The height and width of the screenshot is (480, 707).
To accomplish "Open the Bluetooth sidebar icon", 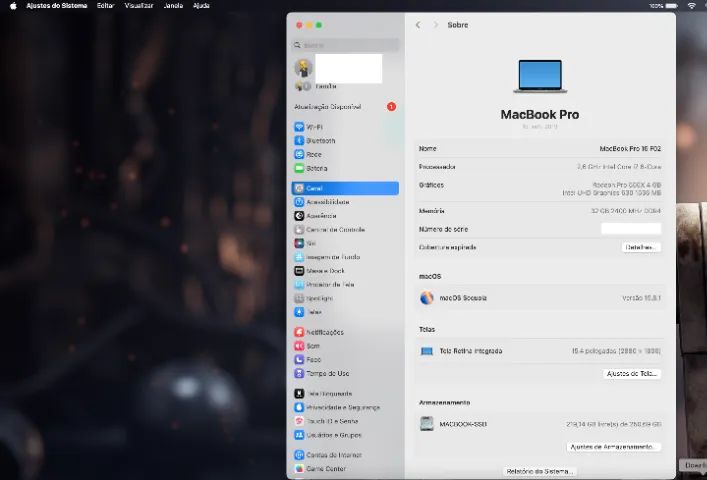I will click(299, 141).
